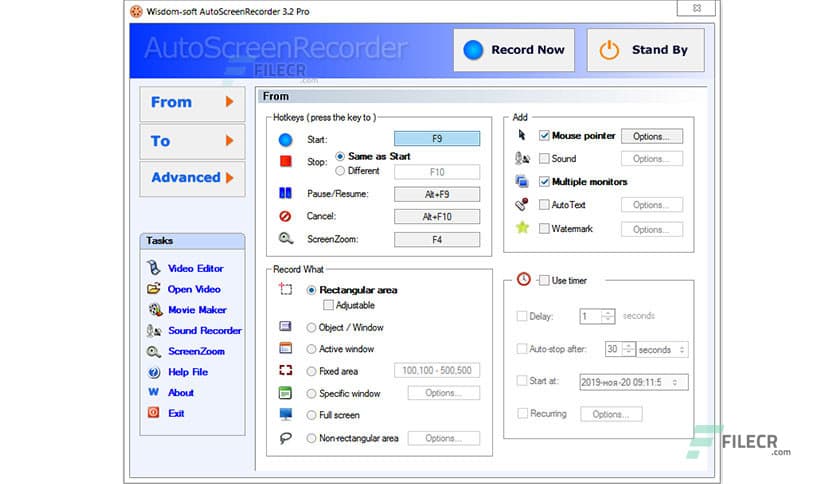Check the Adjustable checkbox
Screen dimensions: 836x484
pyautogui.click(x=328, y=305)
